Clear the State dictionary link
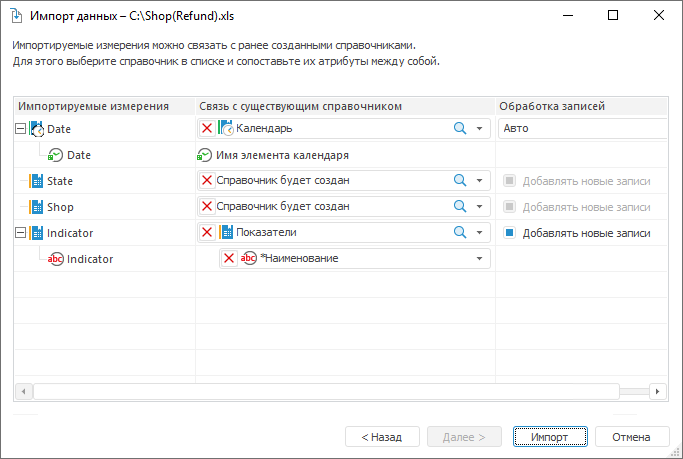 point(207,180)
